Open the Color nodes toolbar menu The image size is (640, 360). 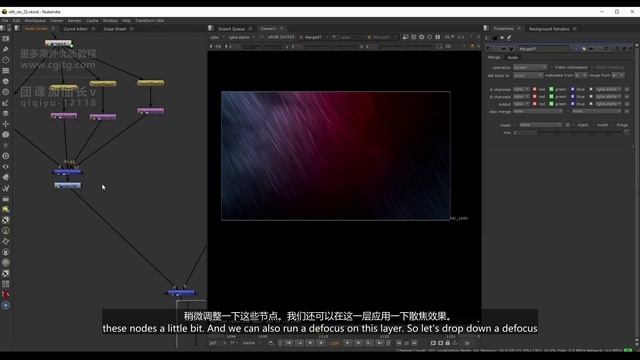click(x=6, y=81)
